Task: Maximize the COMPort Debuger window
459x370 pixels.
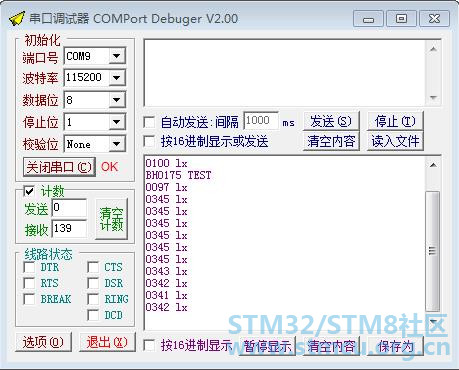Action: pyautogui.click(x=401, y=19)
